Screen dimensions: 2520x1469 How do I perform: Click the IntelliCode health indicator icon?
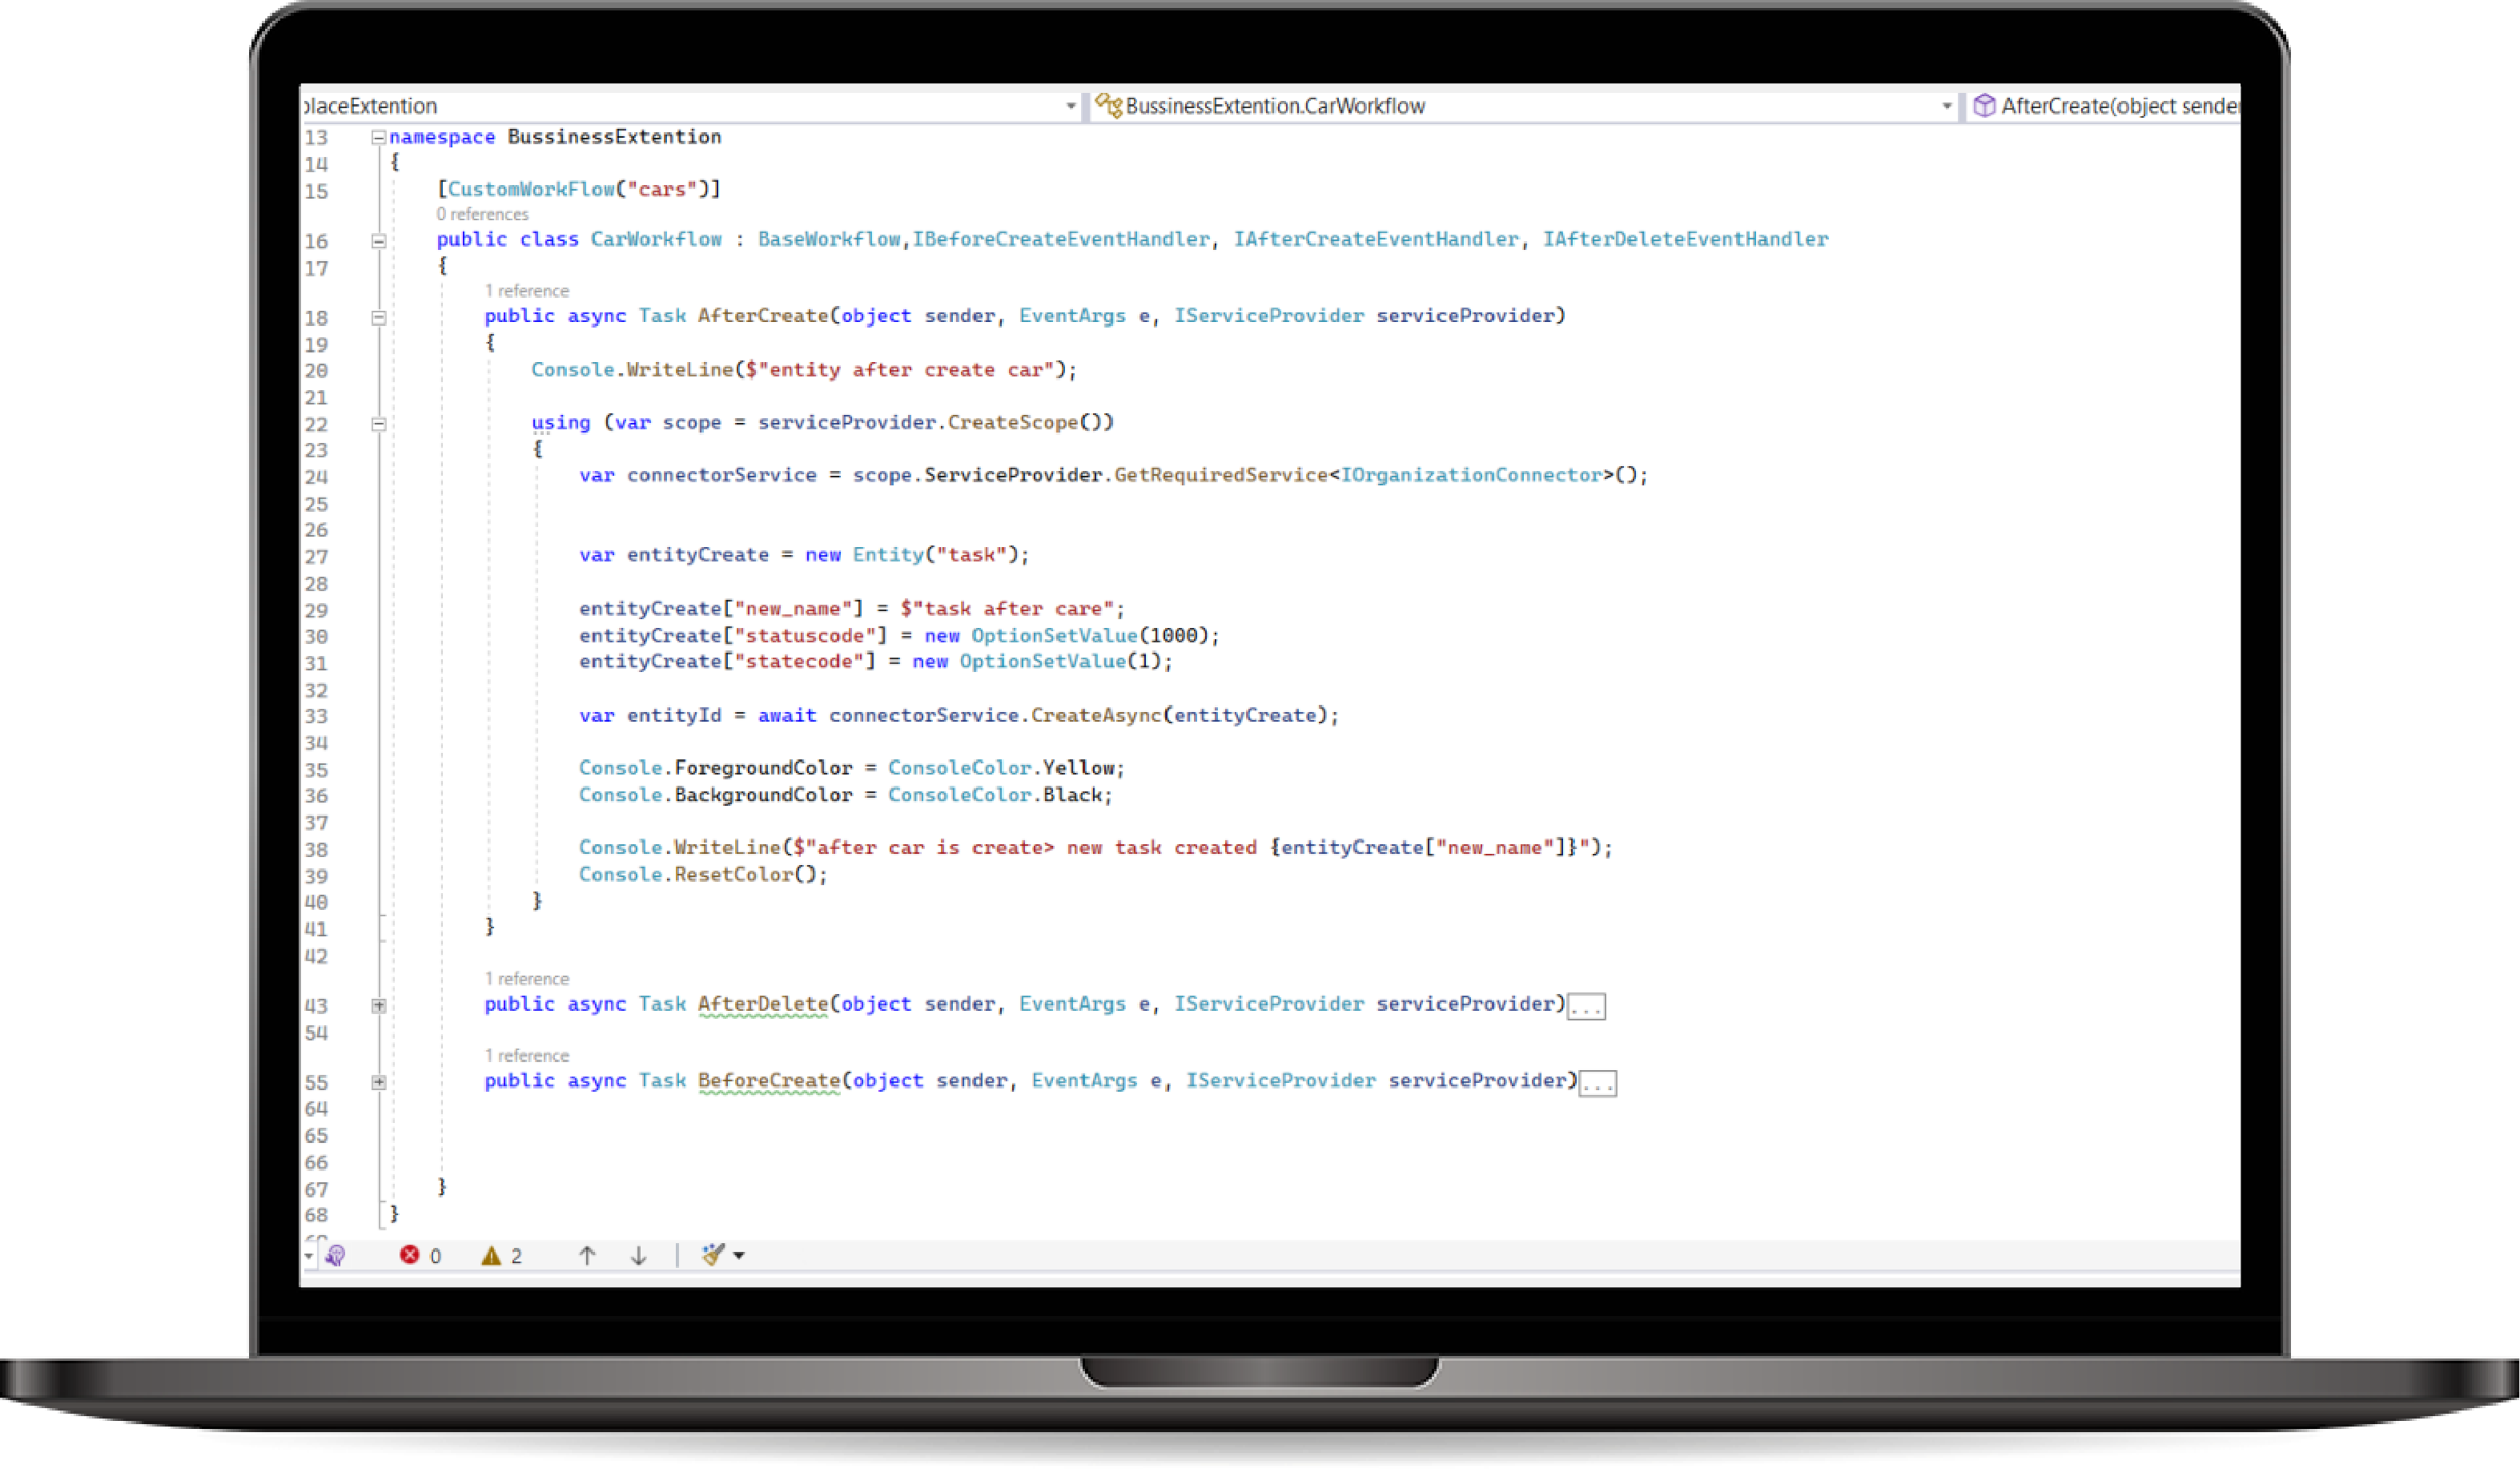335,1255
